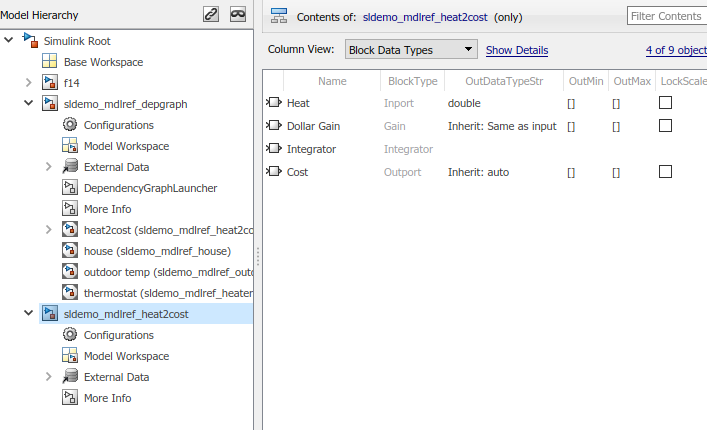Click the Simulink Root icon

click(x=31, y=41)
